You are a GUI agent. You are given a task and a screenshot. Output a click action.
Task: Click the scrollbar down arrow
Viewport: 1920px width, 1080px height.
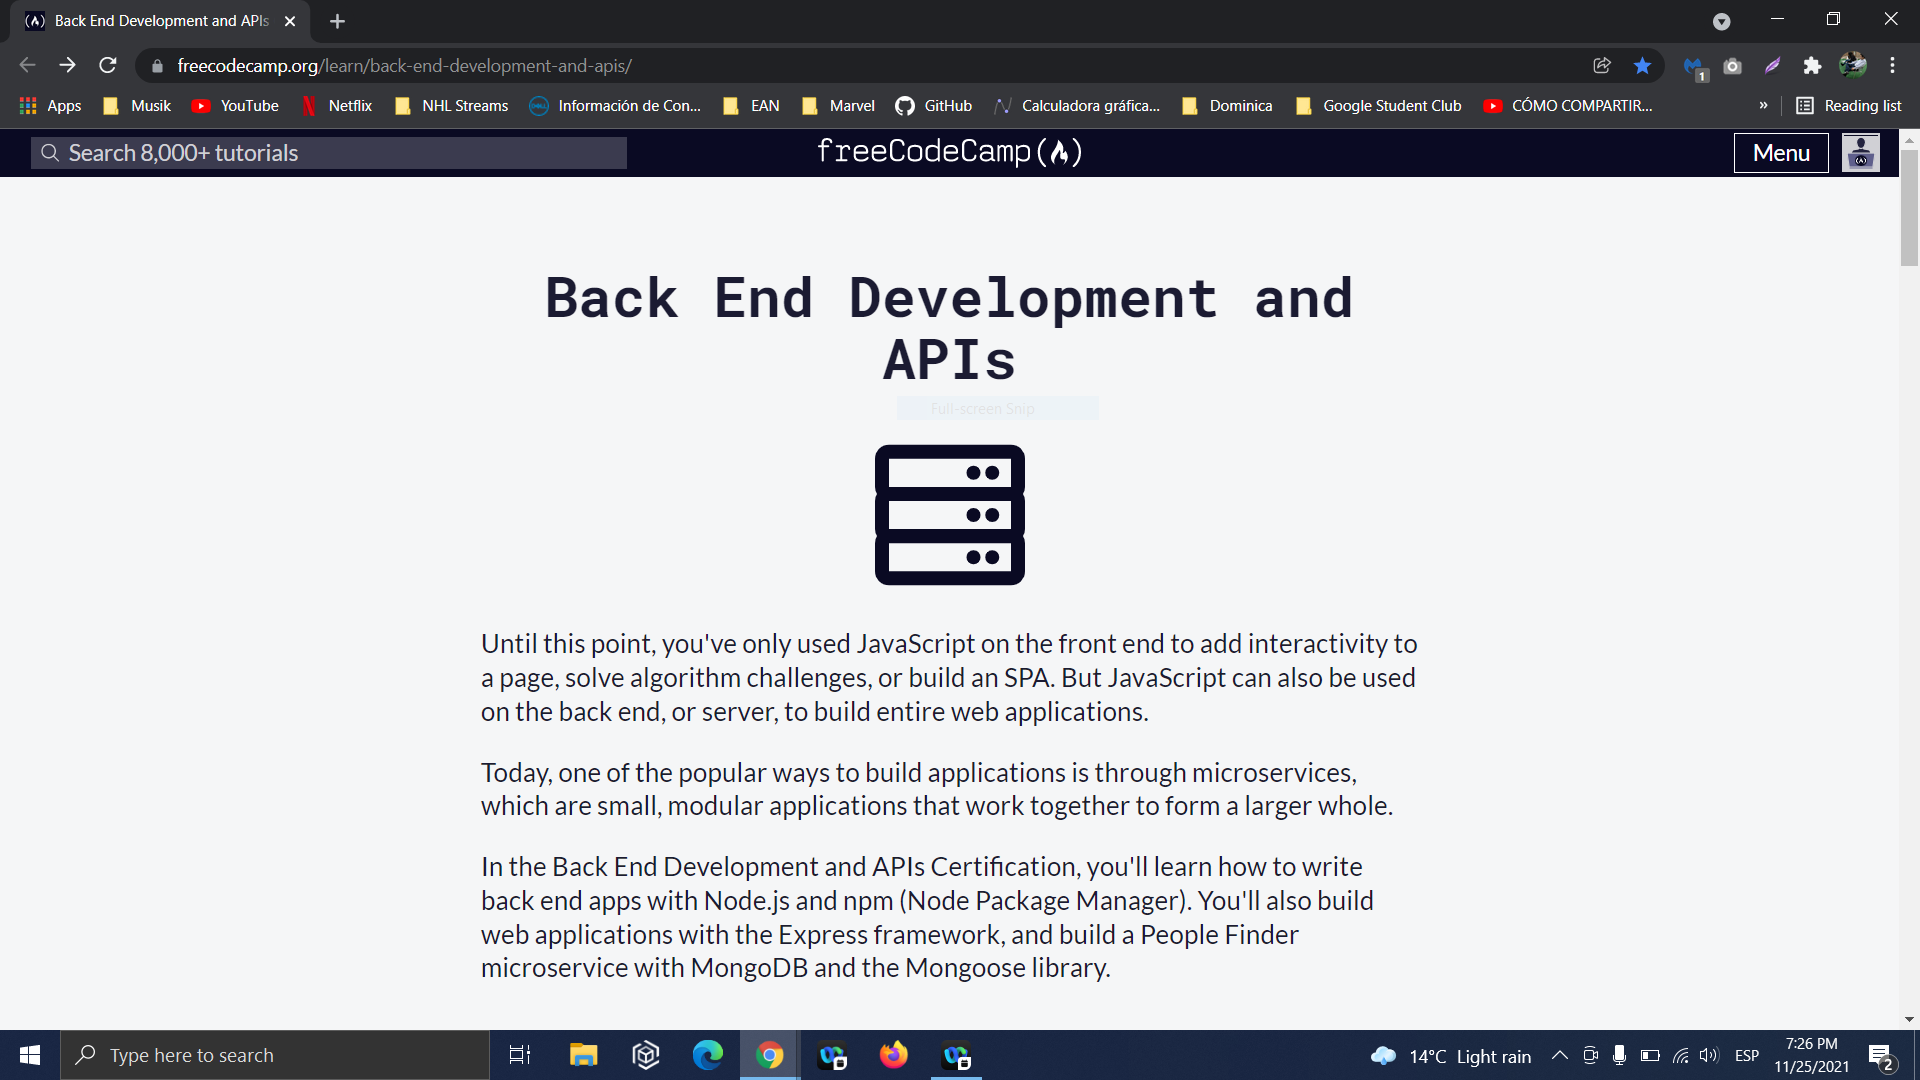(1909, 1020)
